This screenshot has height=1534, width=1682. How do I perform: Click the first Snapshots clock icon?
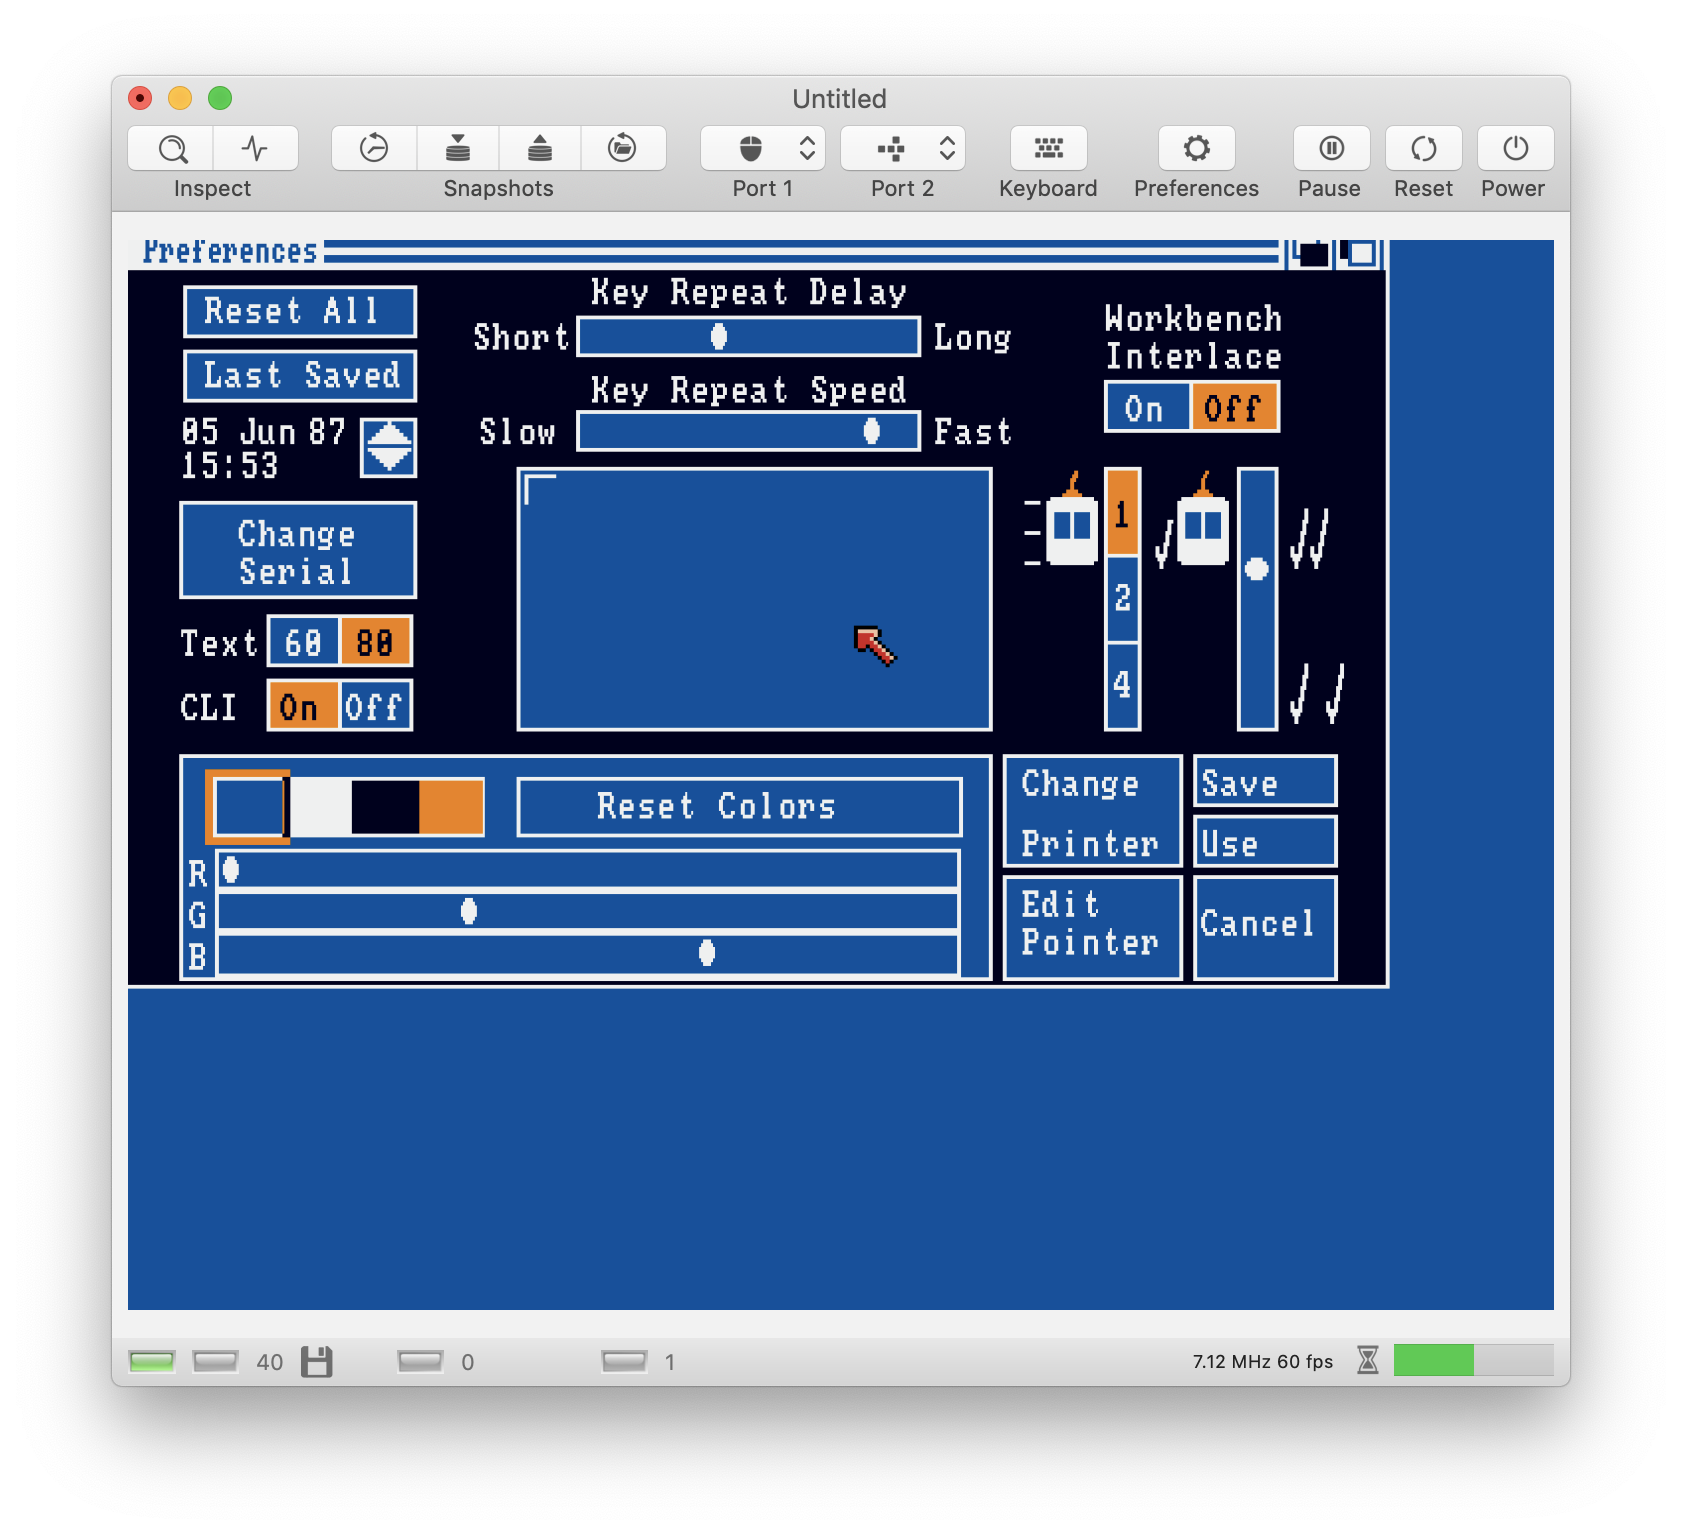pos(374,149)
